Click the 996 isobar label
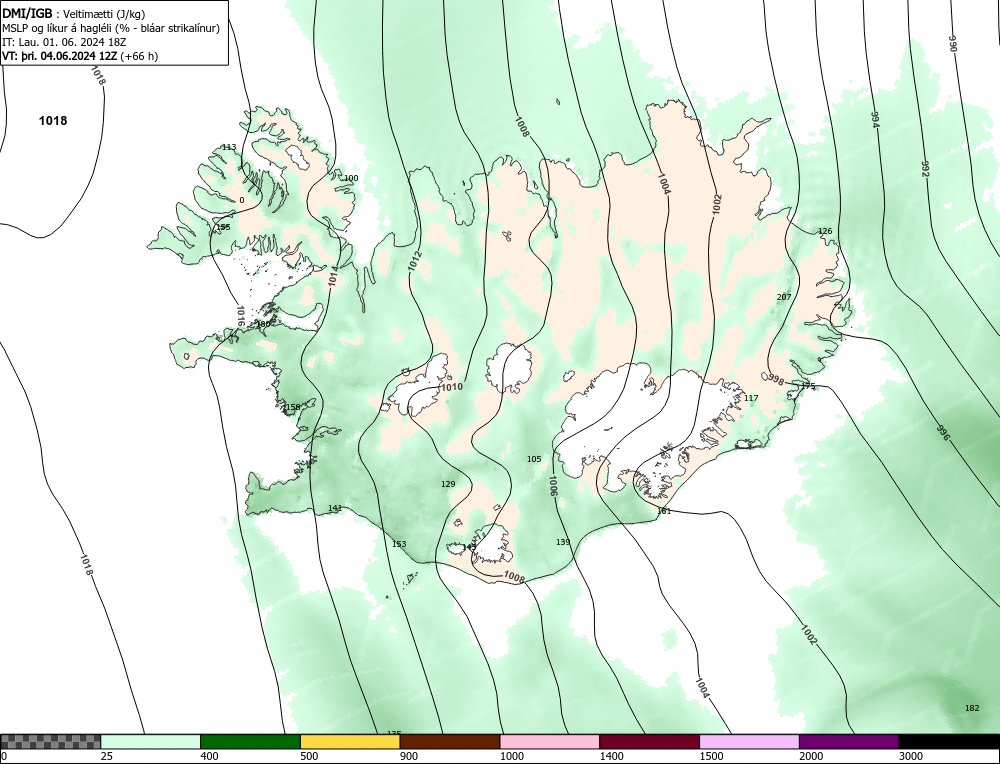The width and height of the screenshot is (1000, 764). tap(943, 432)
